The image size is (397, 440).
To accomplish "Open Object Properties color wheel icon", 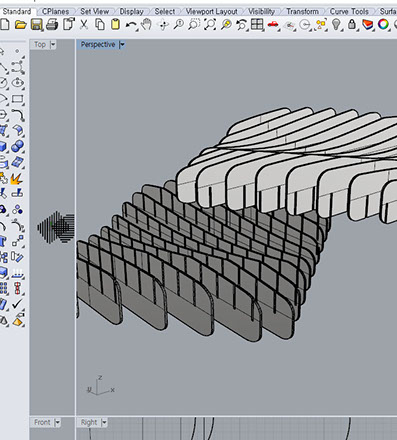I will (383, 24).
